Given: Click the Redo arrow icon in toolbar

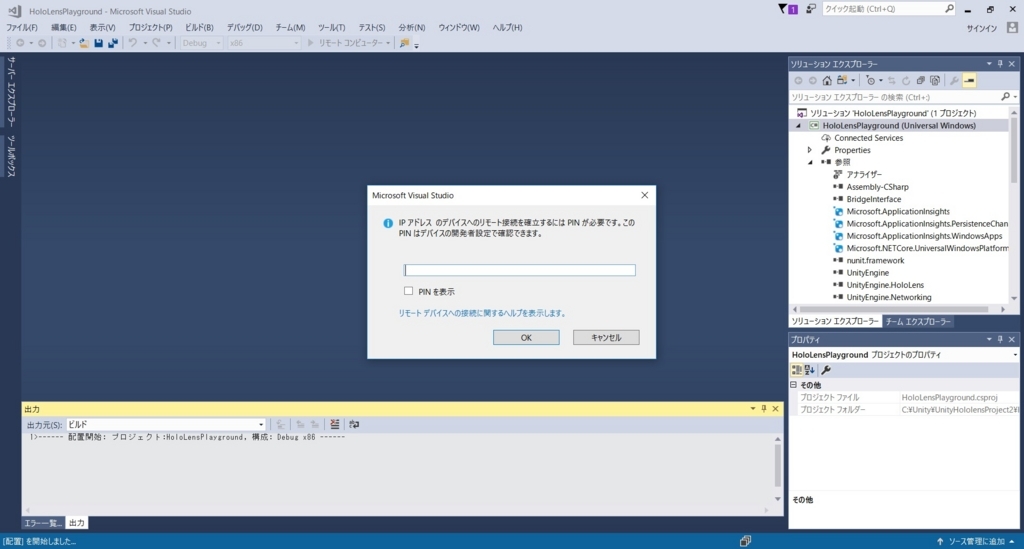Looking at the screenshot, I should [x=156, y=43].
